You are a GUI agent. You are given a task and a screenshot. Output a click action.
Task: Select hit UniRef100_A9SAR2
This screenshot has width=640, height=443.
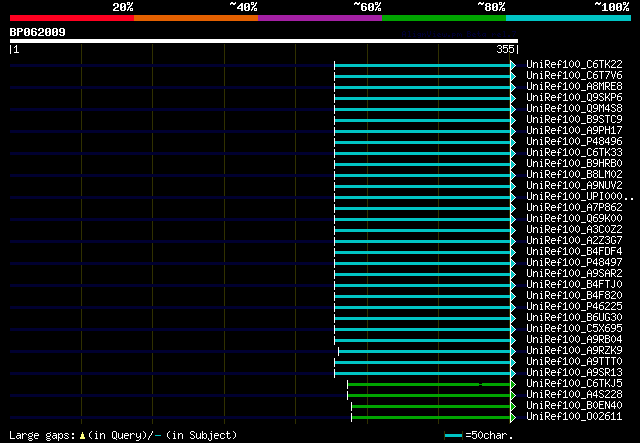coord(574,274)
